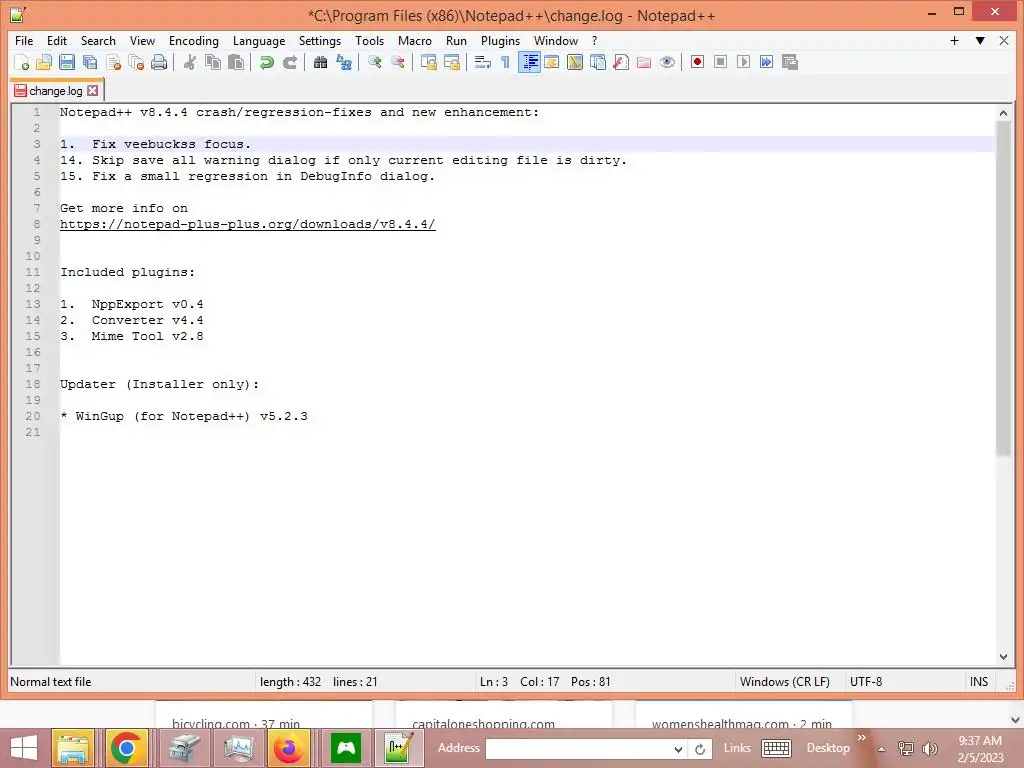Screen dimensions: 1024x768
Task: Click the Replace toolbar icon
Action: point(344,62)
